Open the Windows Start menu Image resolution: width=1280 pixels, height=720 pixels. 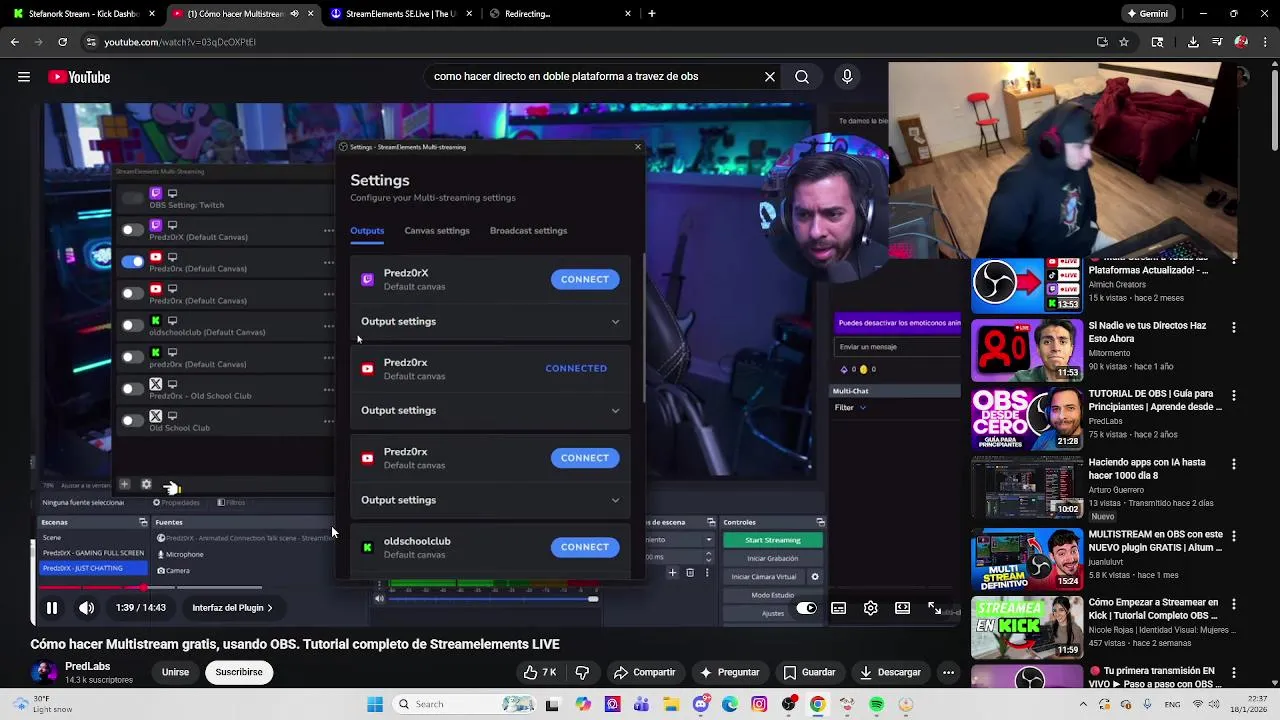click(x=375, y=704)
